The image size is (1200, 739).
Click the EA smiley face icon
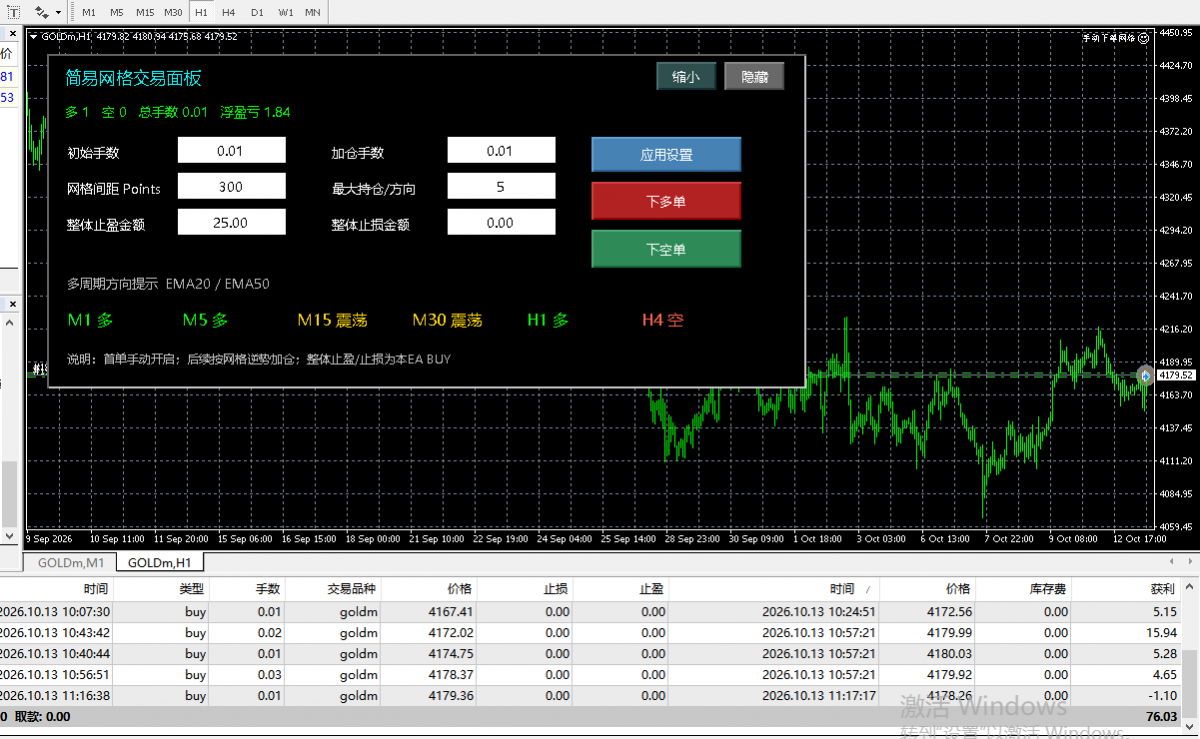tap(1144, 37)
